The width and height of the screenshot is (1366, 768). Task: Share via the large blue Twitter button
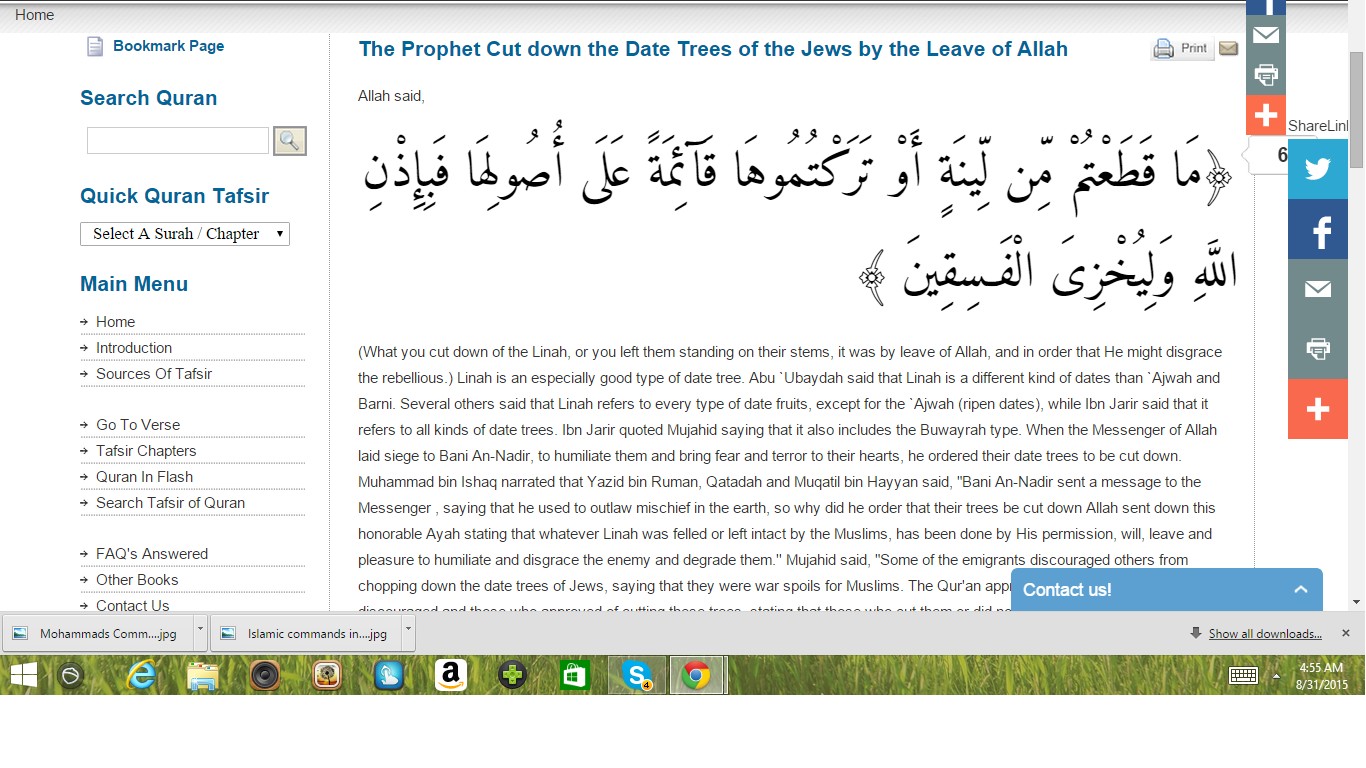tap(1318, 169)
